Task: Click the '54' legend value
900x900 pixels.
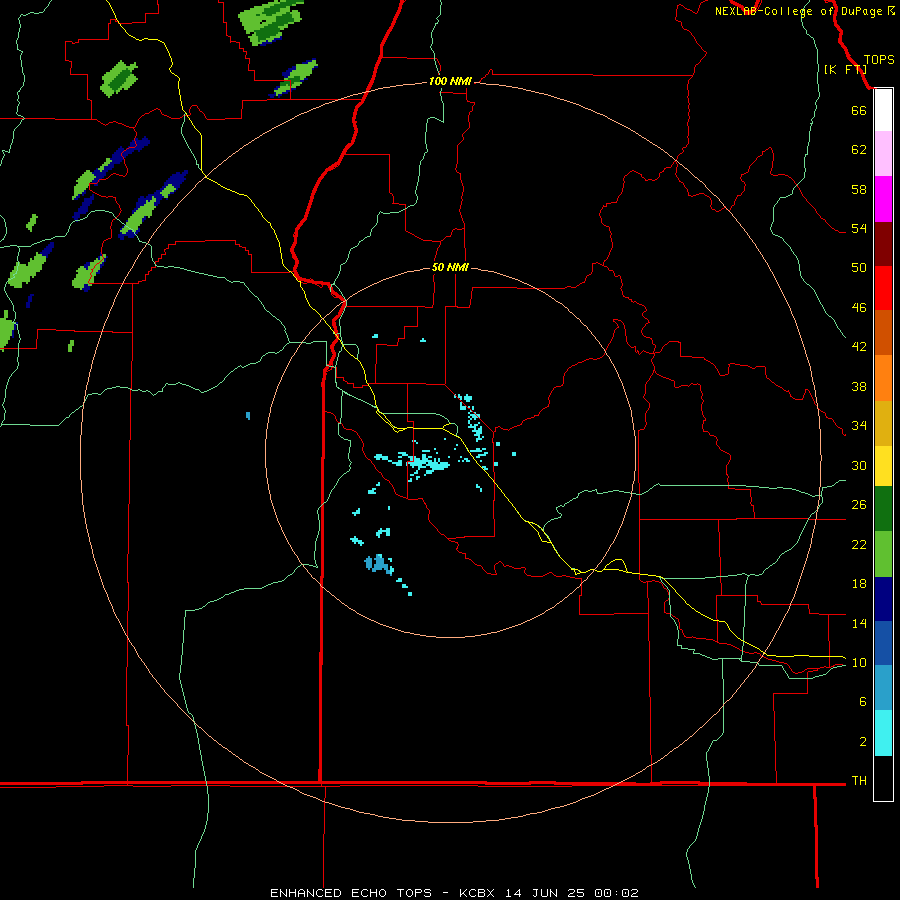Action: tap(859, 228)
